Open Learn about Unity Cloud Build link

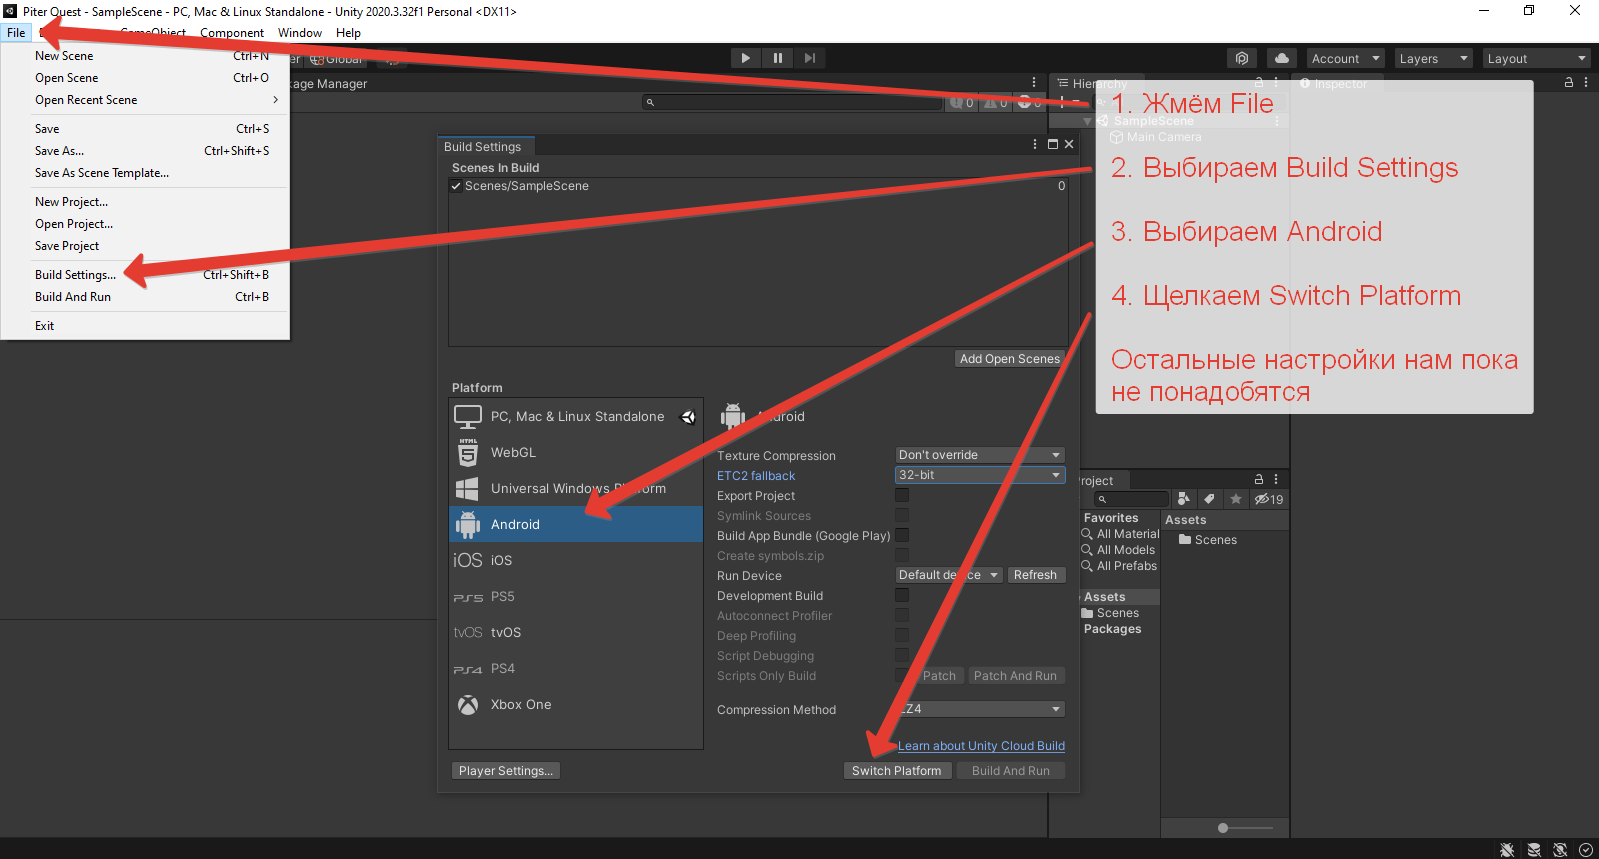click(x=981, y=746)
